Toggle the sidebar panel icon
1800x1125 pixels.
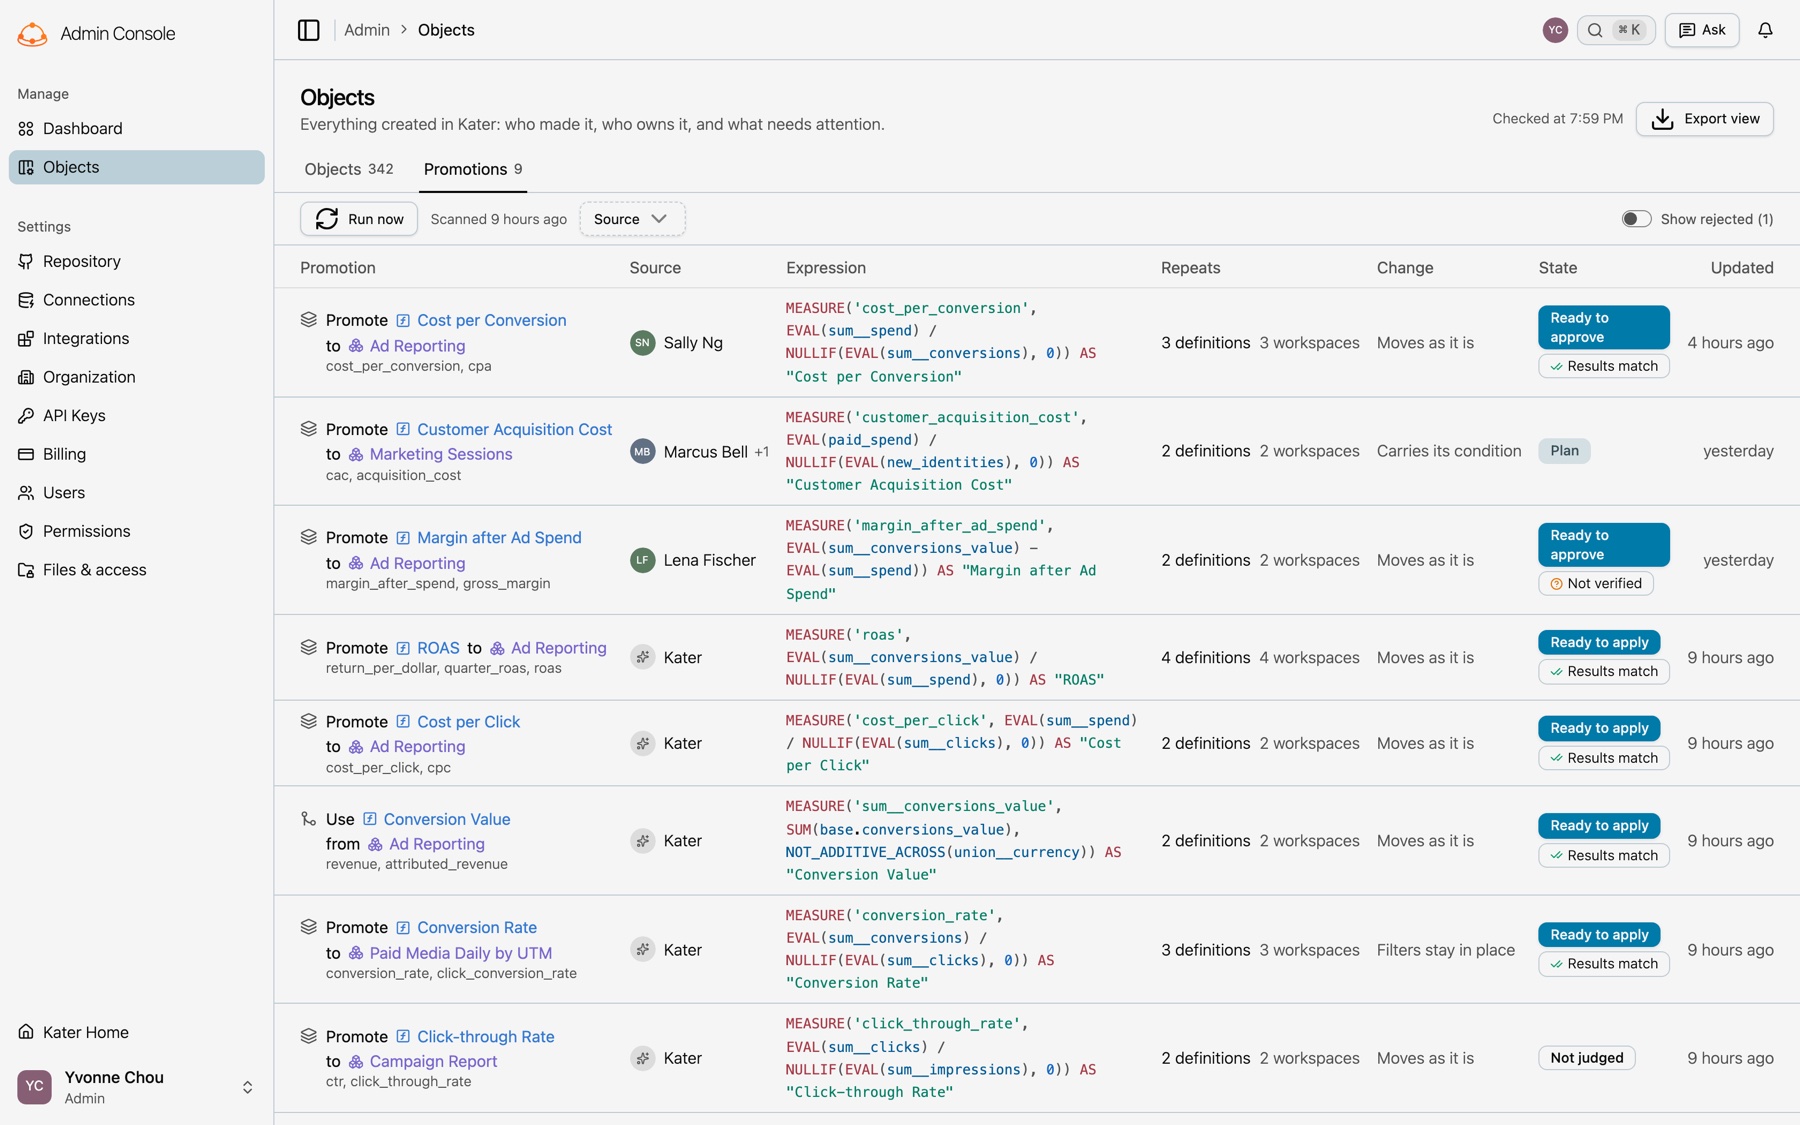click(308, 30)
